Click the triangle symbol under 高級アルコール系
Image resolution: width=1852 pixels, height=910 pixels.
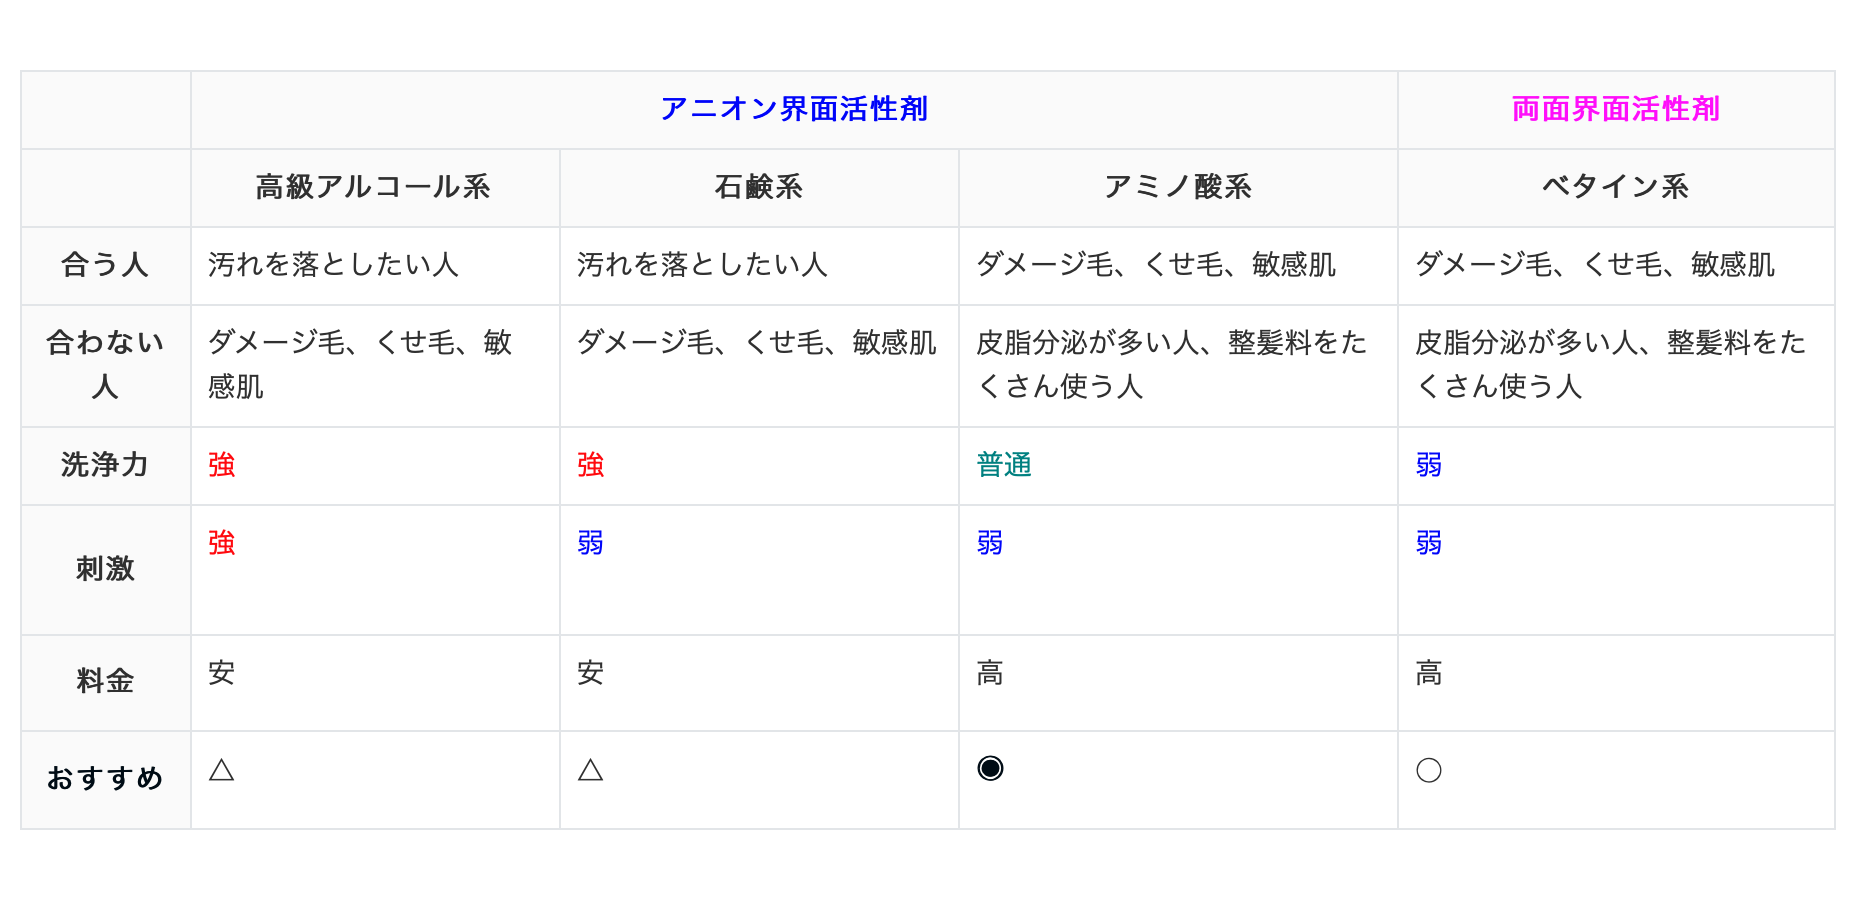click(x=221, y=770)
